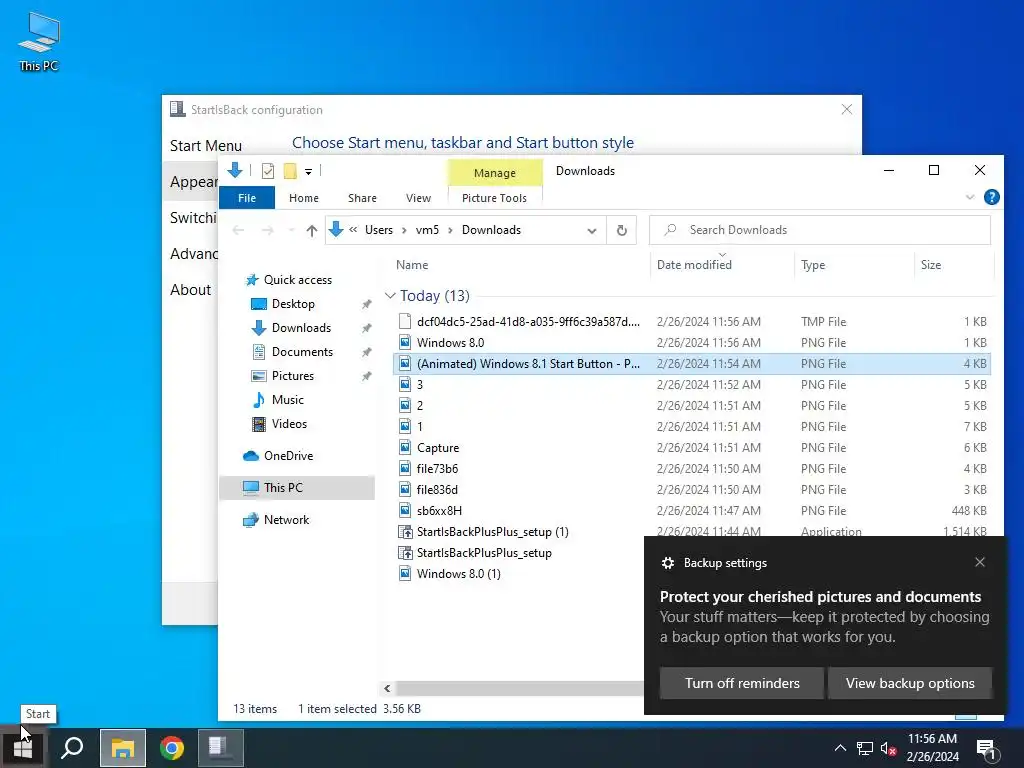The height and width of the screenshot is (768, 1024).
Task: Click Turn off reminders button
Action: coord(742,683)
